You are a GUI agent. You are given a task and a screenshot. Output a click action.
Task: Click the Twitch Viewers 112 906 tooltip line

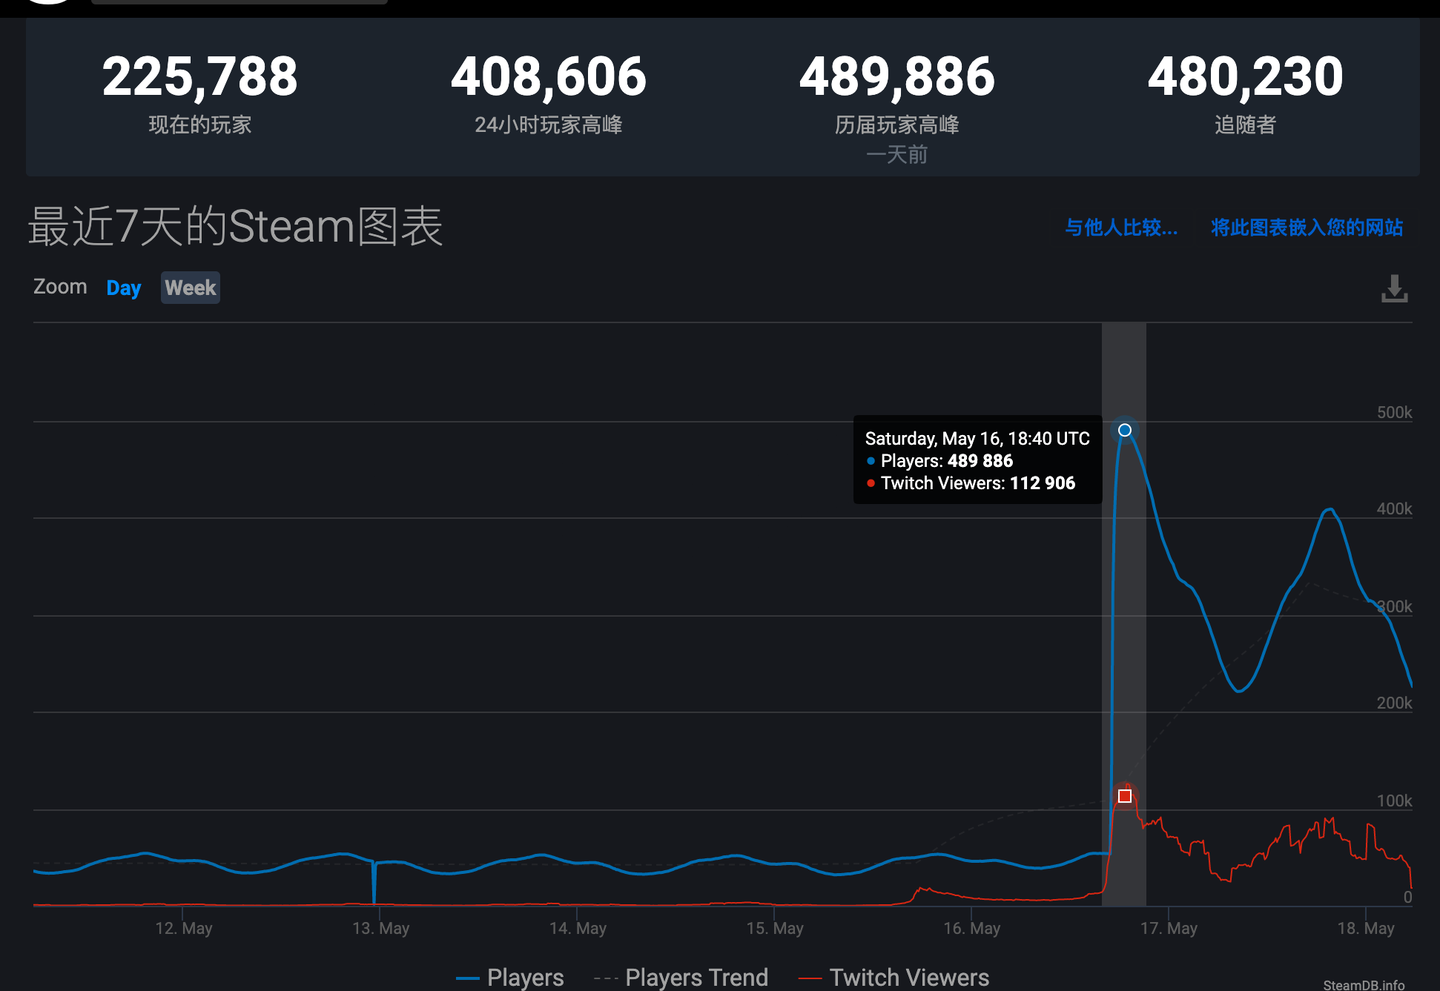(x=970, y=483)
